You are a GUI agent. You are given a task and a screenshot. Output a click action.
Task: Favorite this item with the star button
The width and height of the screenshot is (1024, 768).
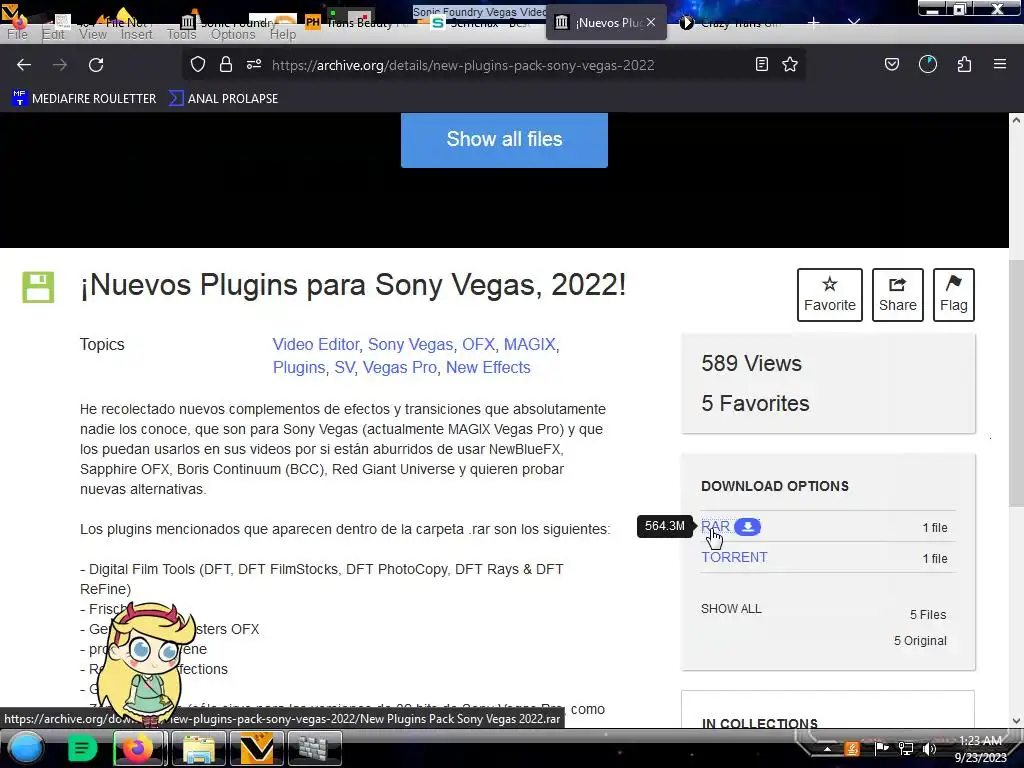tap(829, 295)
